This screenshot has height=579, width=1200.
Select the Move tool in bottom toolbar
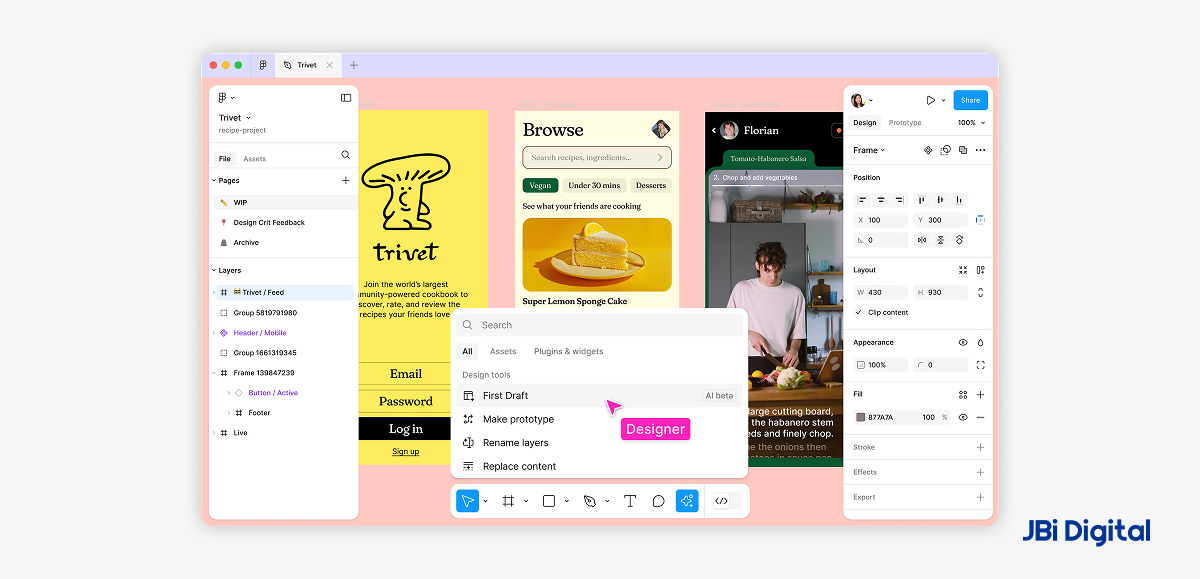coord(467,501)
